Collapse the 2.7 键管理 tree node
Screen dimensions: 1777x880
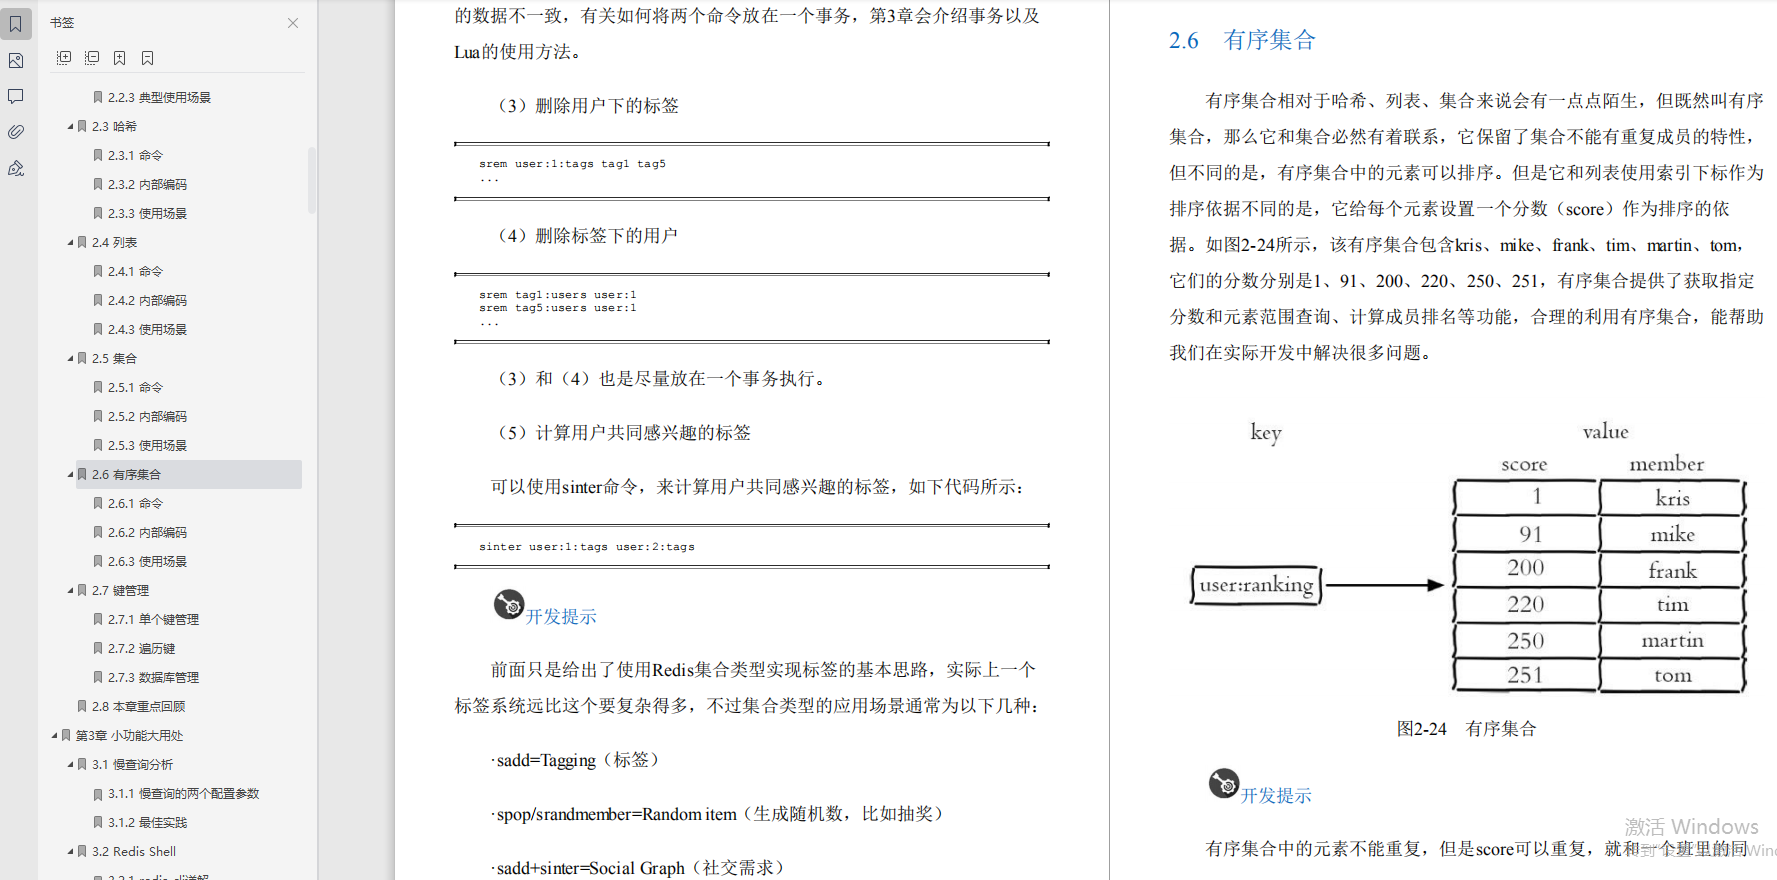coord(70,591)
